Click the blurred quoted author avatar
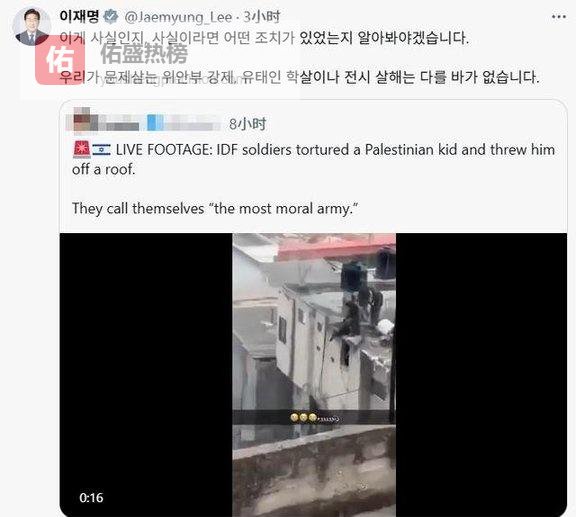Viewport: 576px width, 517px height. [x=82, y=120]
